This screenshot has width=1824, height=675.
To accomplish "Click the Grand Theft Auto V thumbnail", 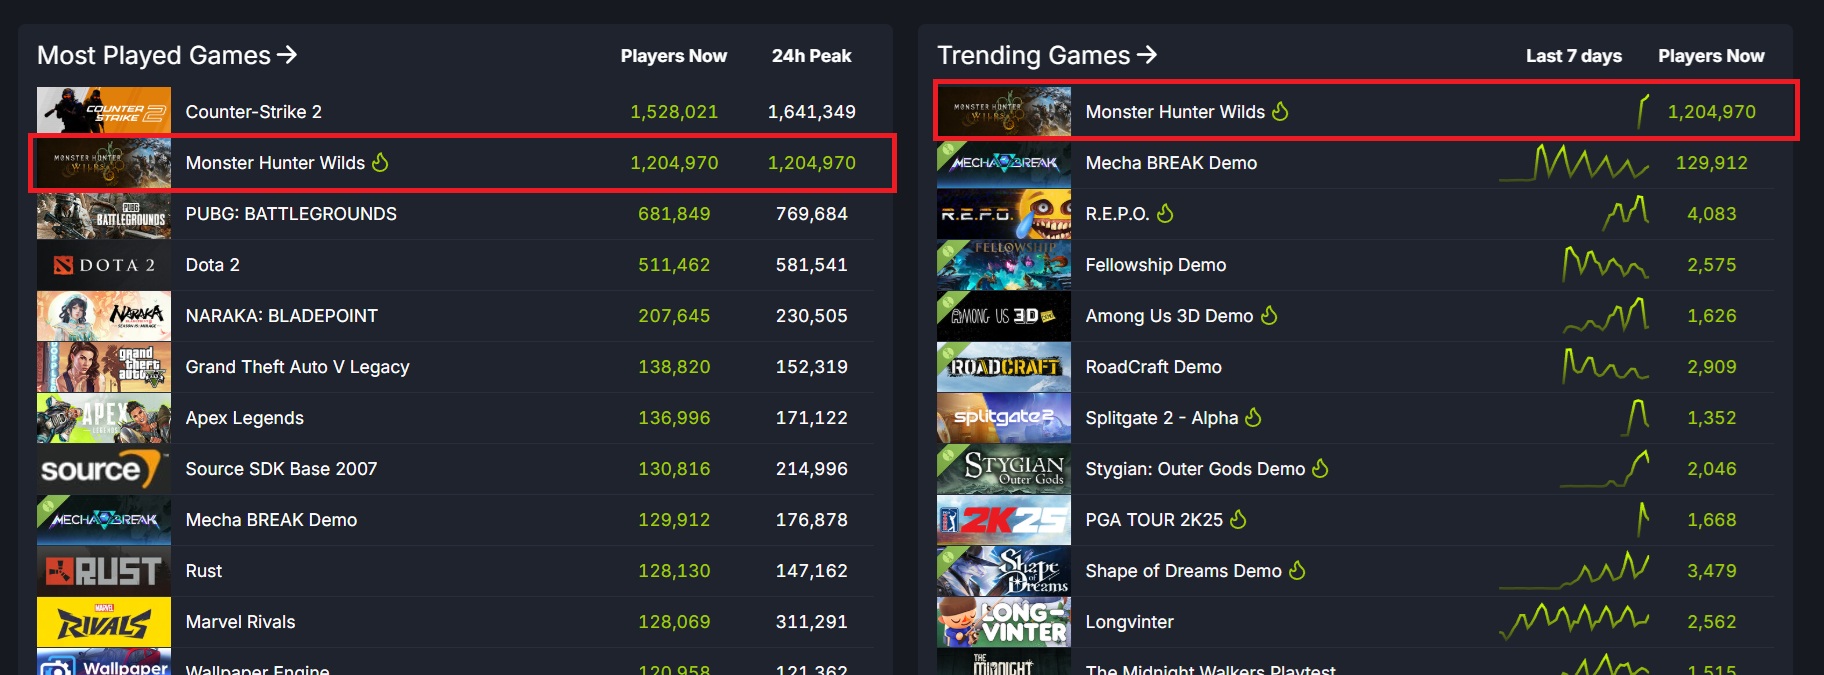I will click(x=104, y=366).
